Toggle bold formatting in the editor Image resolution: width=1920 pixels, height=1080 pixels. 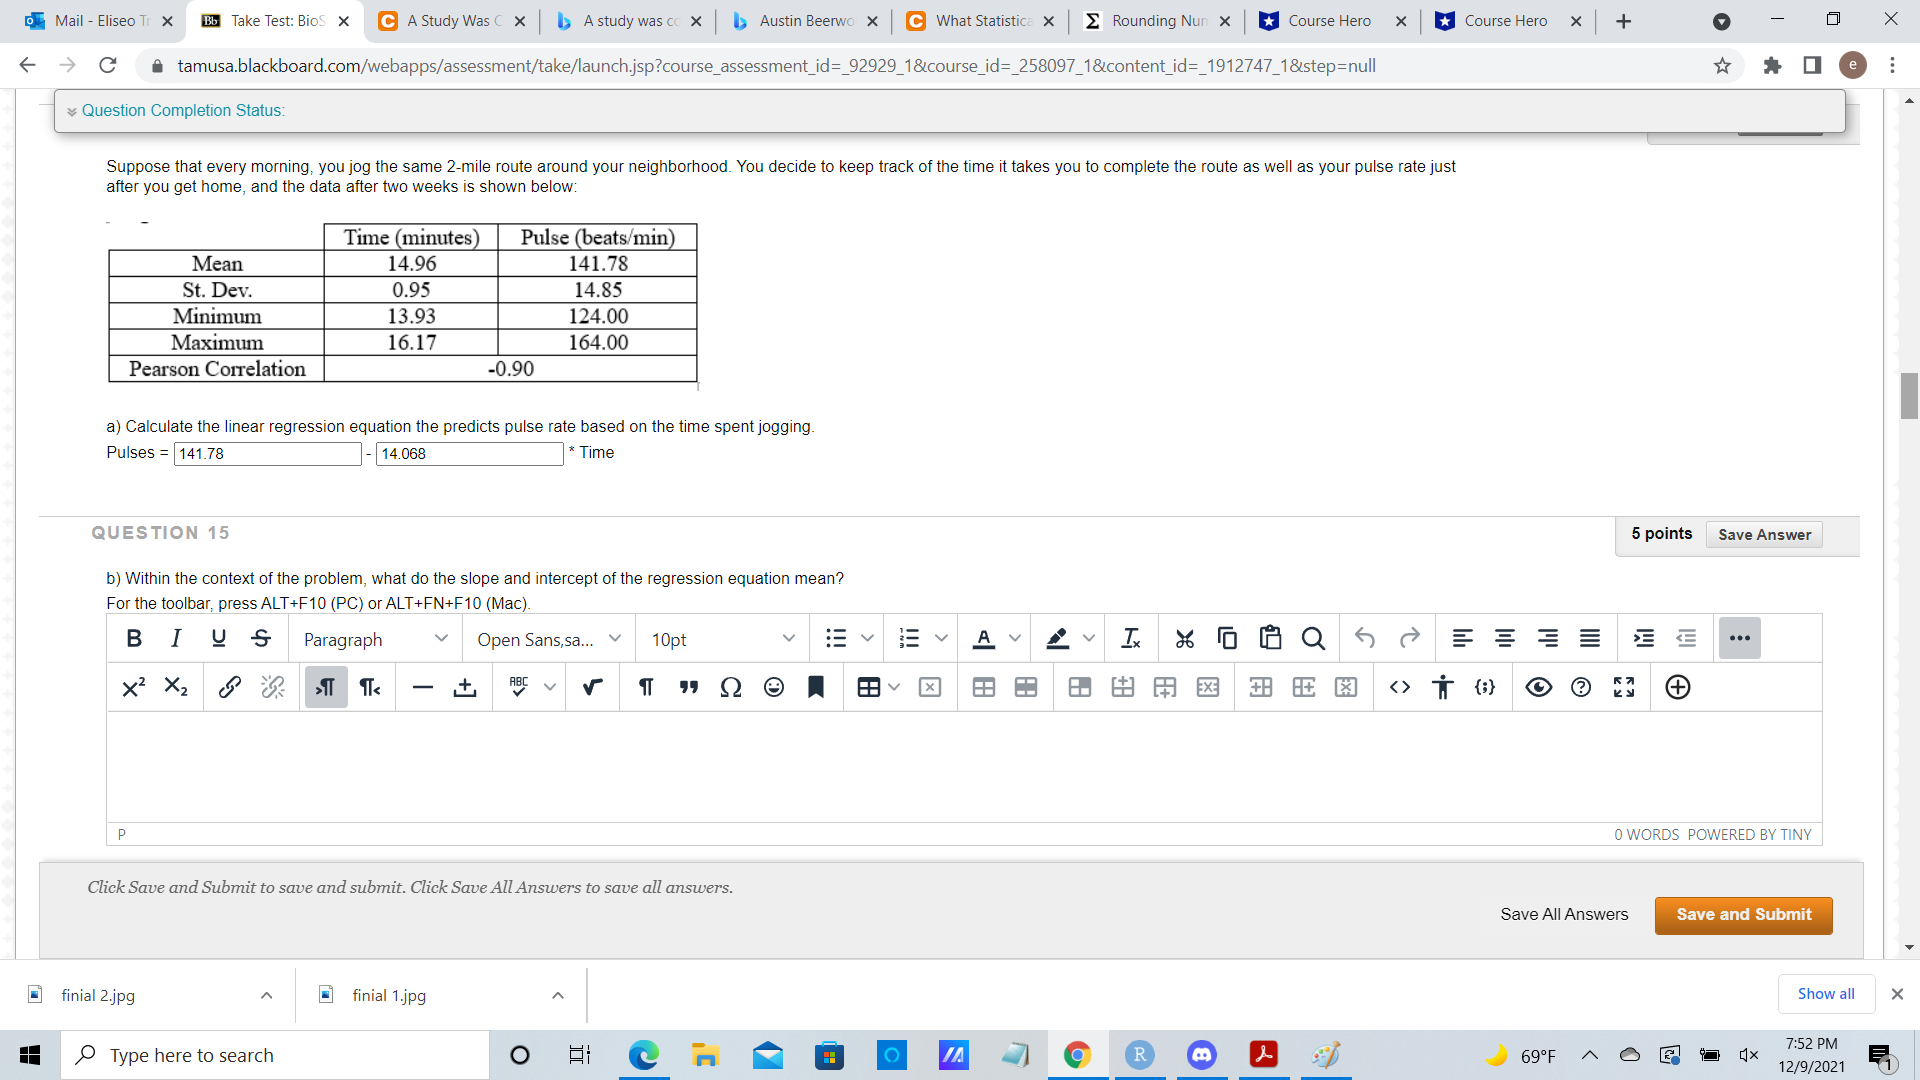click(x=134, y=638)
